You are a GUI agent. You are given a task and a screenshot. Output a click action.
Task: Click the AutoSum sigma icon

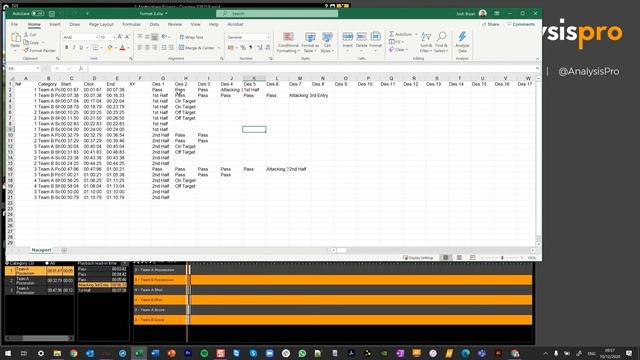click(x=392, y=34)
